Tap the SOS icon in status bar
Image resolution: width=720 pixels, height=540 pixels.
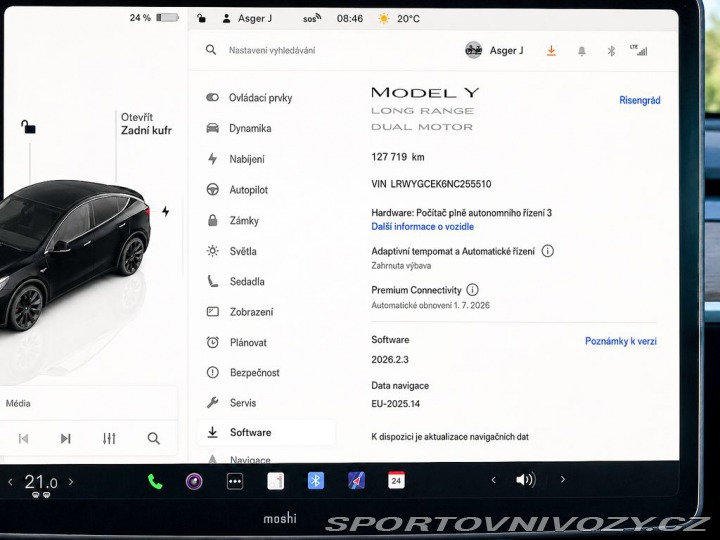[x=312, y=18]
